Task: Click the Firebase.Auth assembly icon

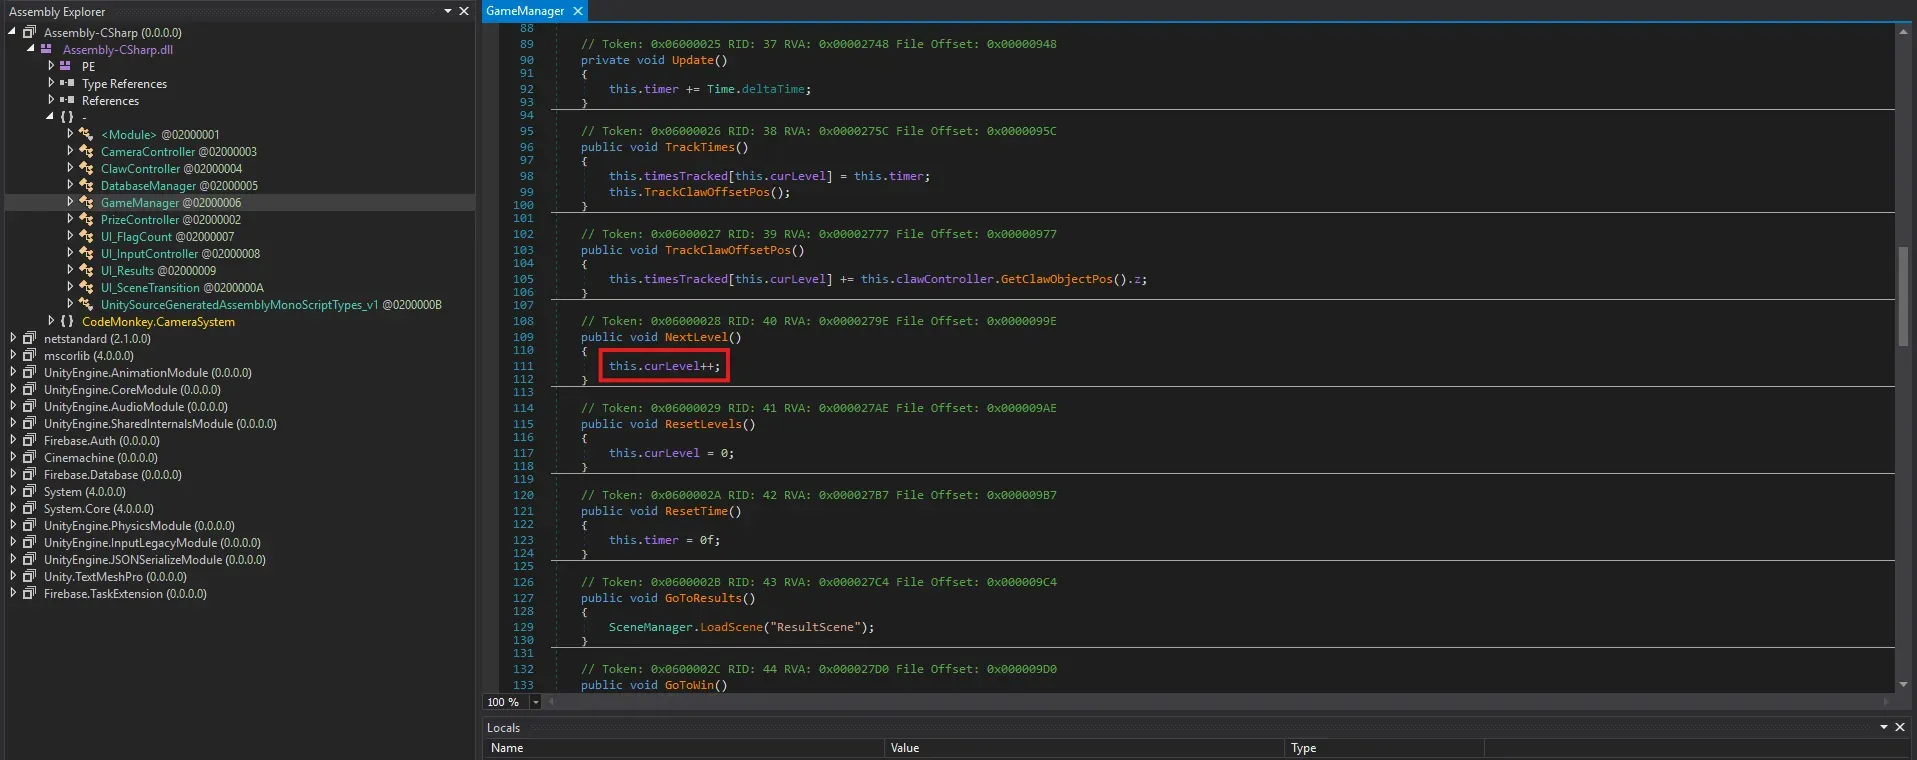Action: click(30, 441)
